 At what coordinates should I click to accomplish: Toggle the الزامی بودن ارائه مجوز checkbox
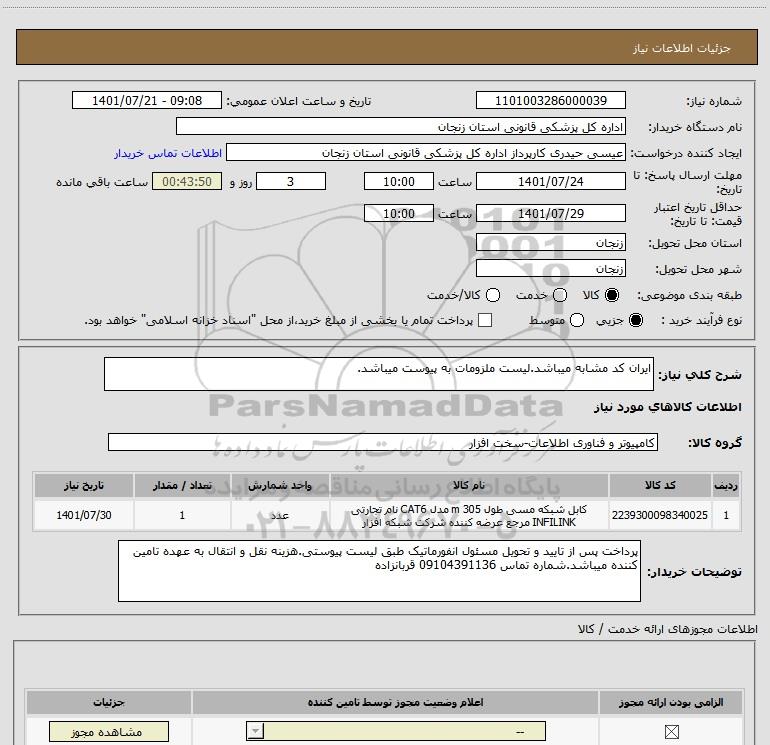(x=671, y=732)
